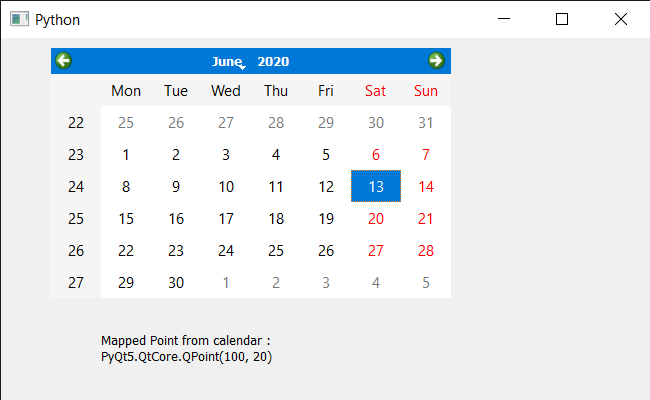Click week number 23 row header

pyautogui.click(x=76, y=154)
